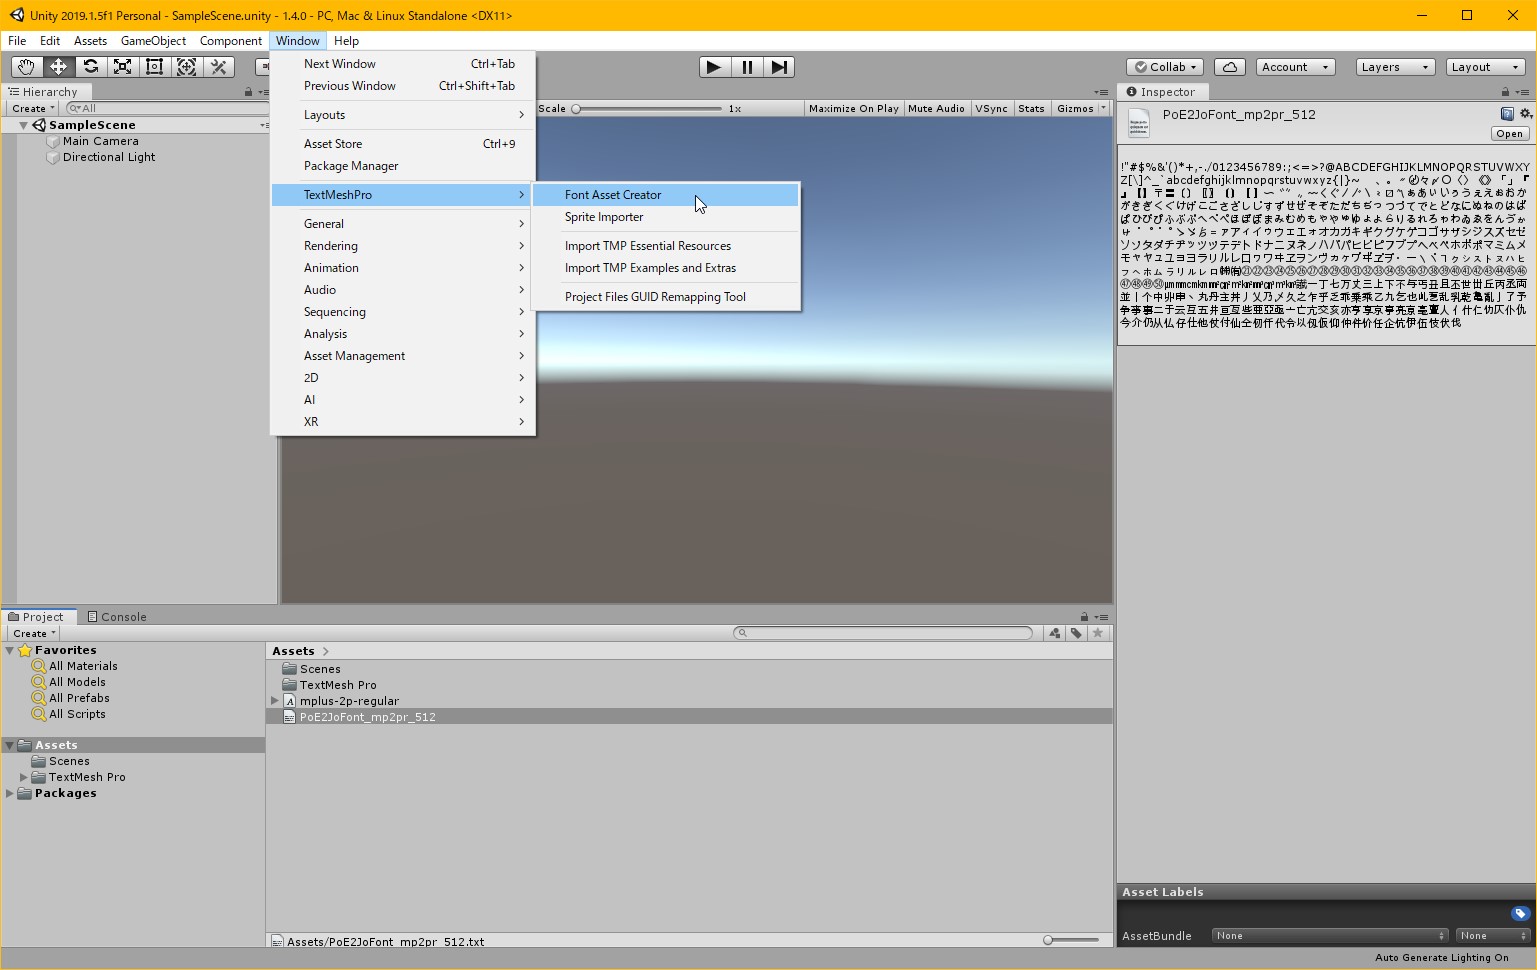
Task: Pause the game preview
Action: (x=746, y=67)
